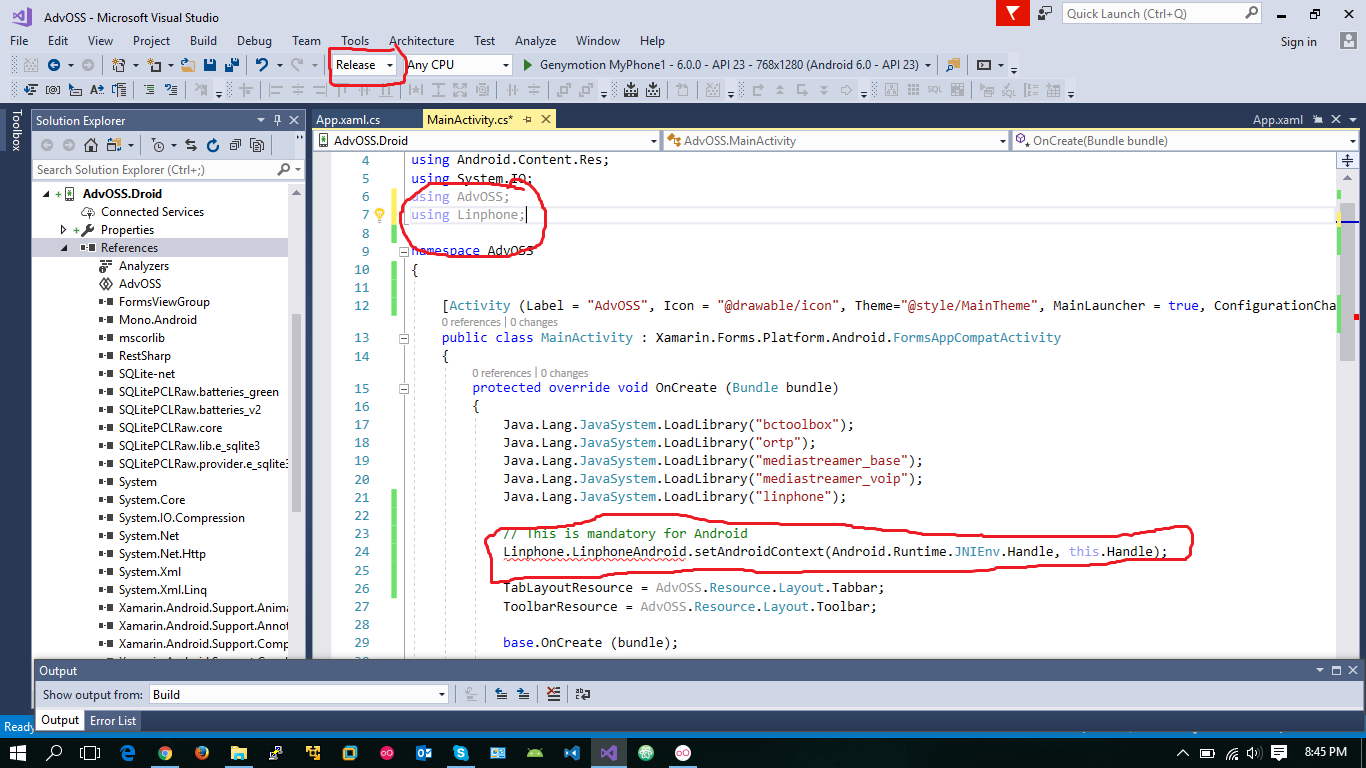This screenshot has height=768, width=1366.
Task: Open Firefox from the taskbar
Action: [201, 752]
